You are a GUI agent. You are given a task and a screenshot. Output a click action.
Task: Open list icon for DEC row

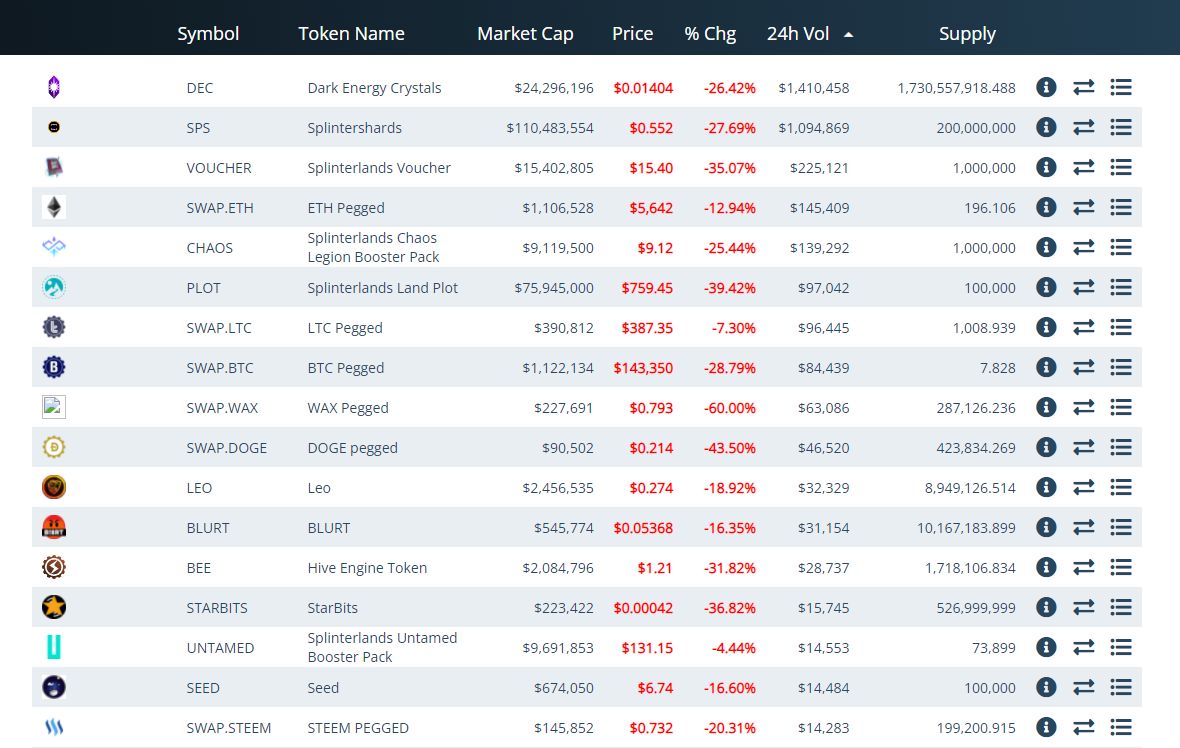tap(1121, 87)
